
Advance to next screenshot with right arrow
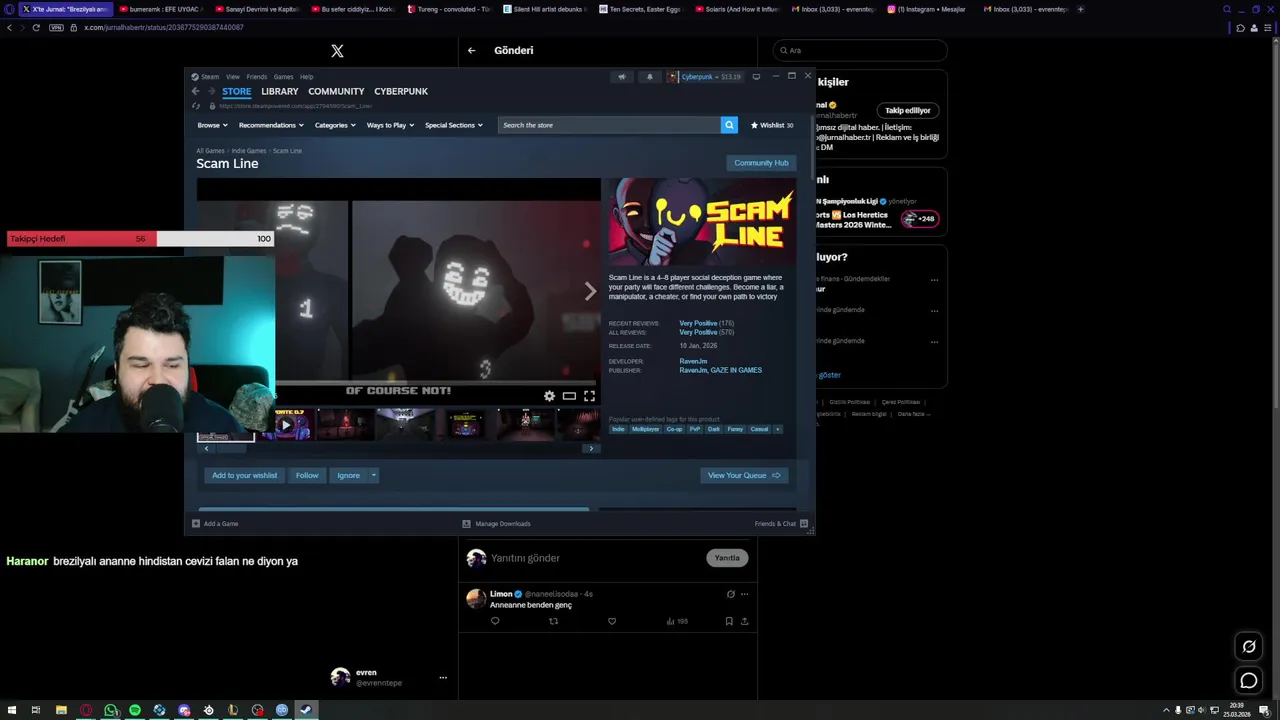pos(590,291)
